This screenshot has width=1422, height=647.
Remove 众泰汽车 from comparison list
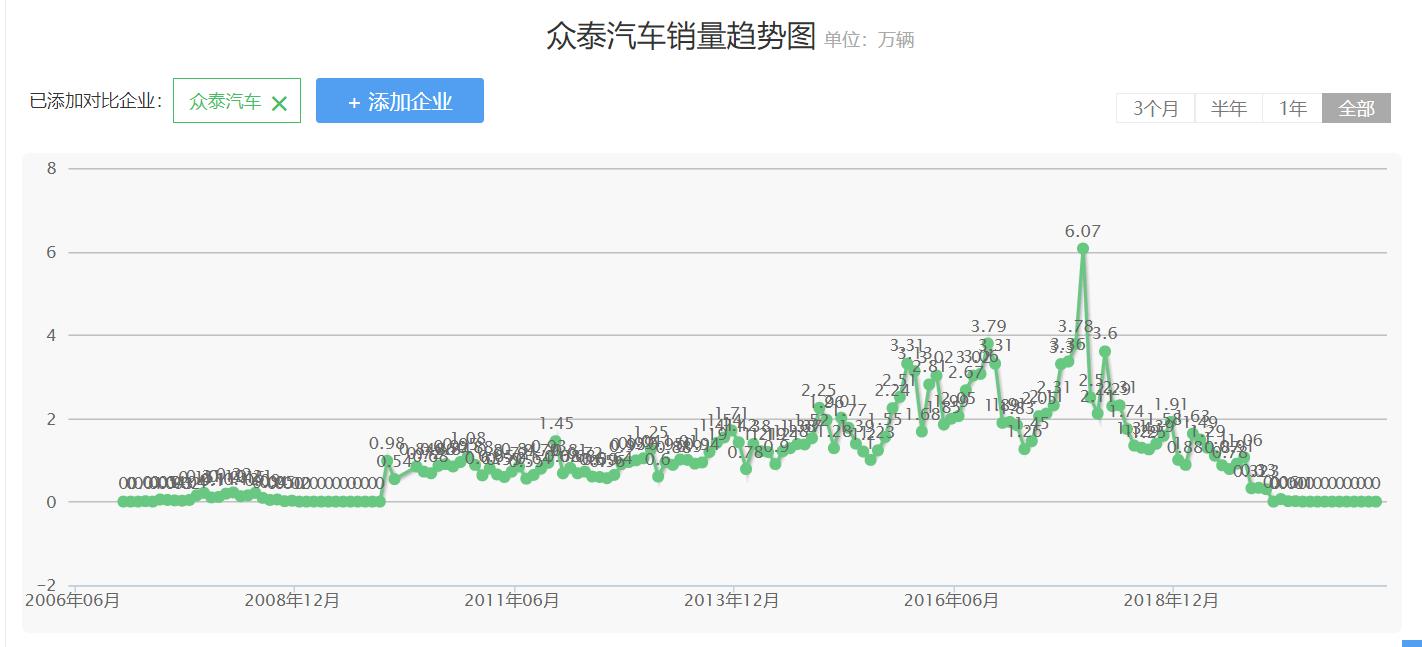pyautogui.click(x=281, y=101)
